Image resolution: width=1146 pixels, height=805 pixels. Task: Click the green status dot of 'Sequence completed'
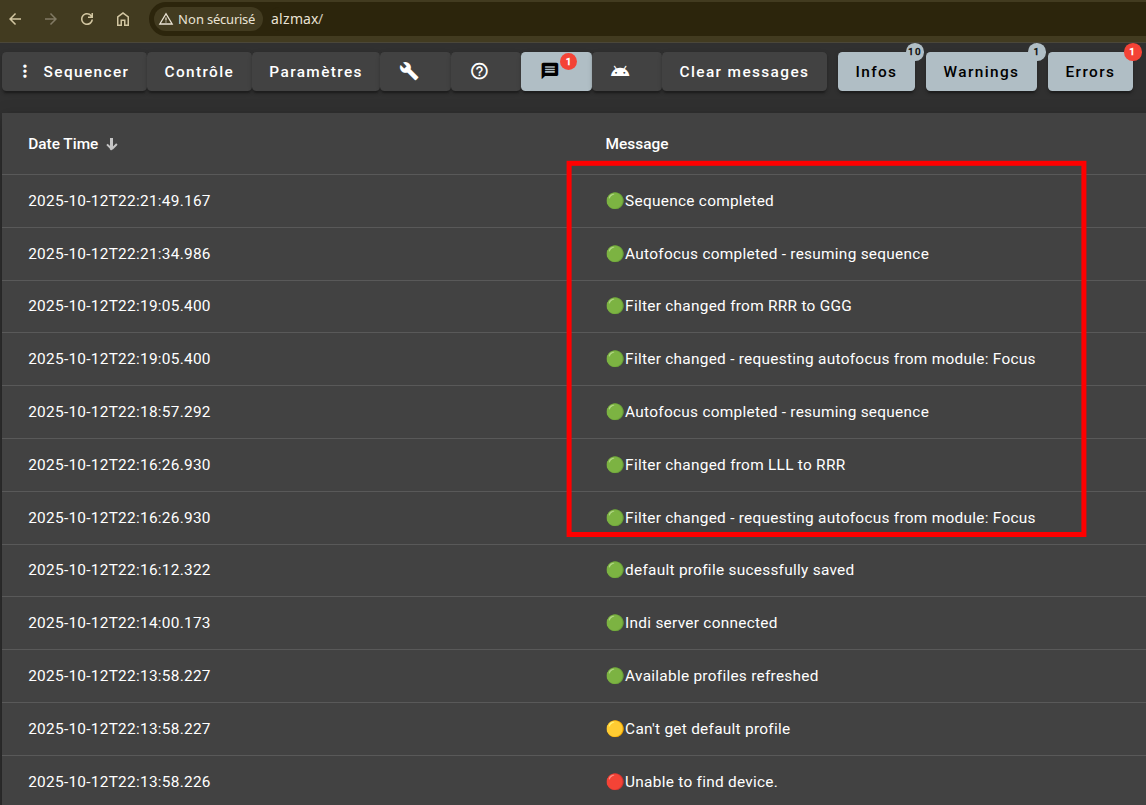(x=615, y=200)
